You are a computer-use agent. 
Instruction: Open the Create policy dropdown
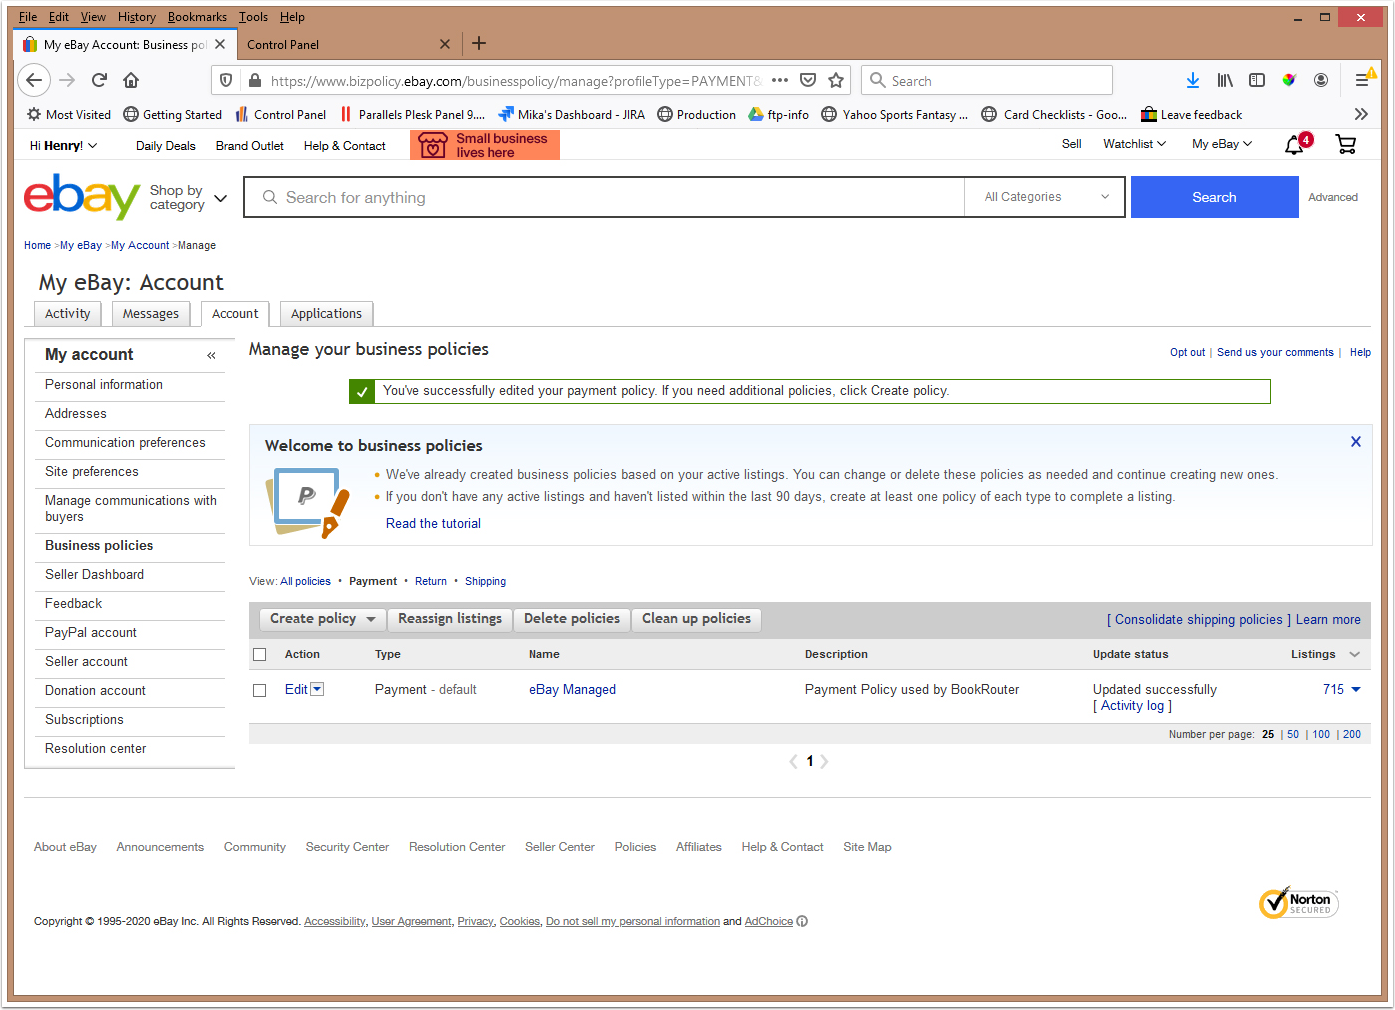pos(322,619)
